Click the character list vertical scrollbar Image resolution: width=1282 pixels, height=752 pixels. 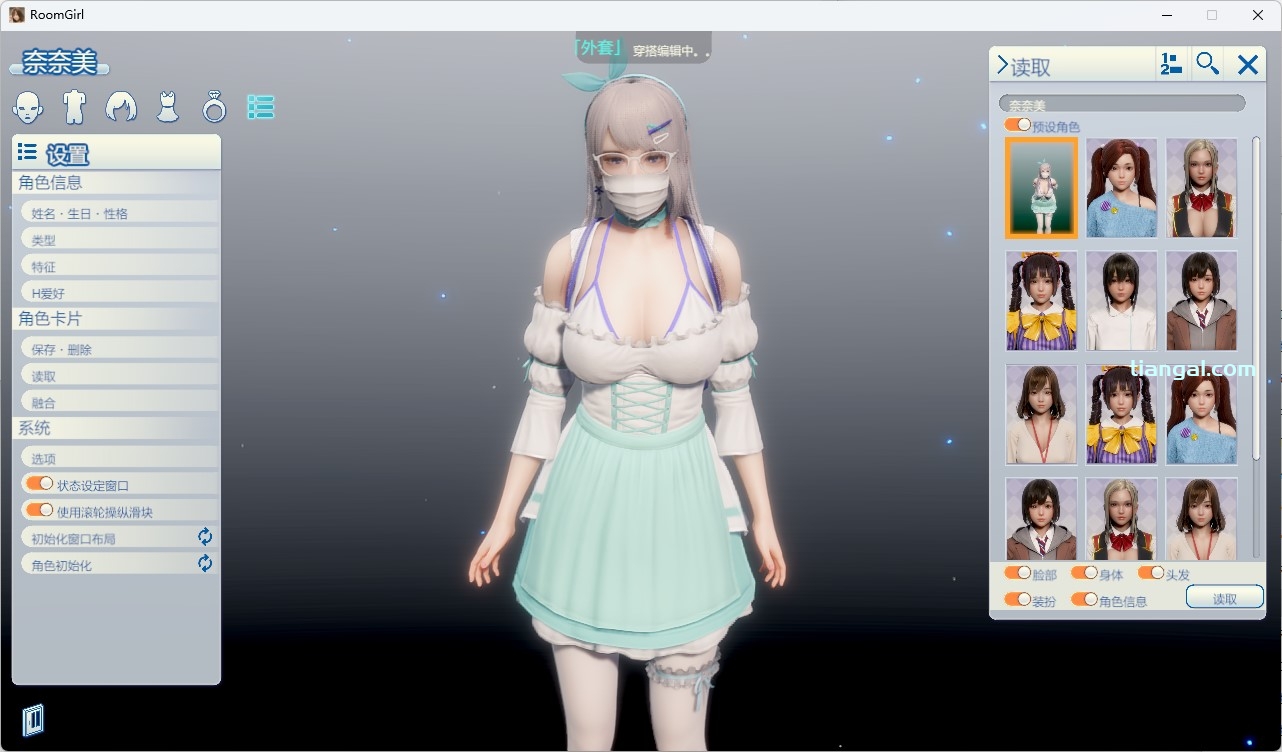[x=1256, y=300]
